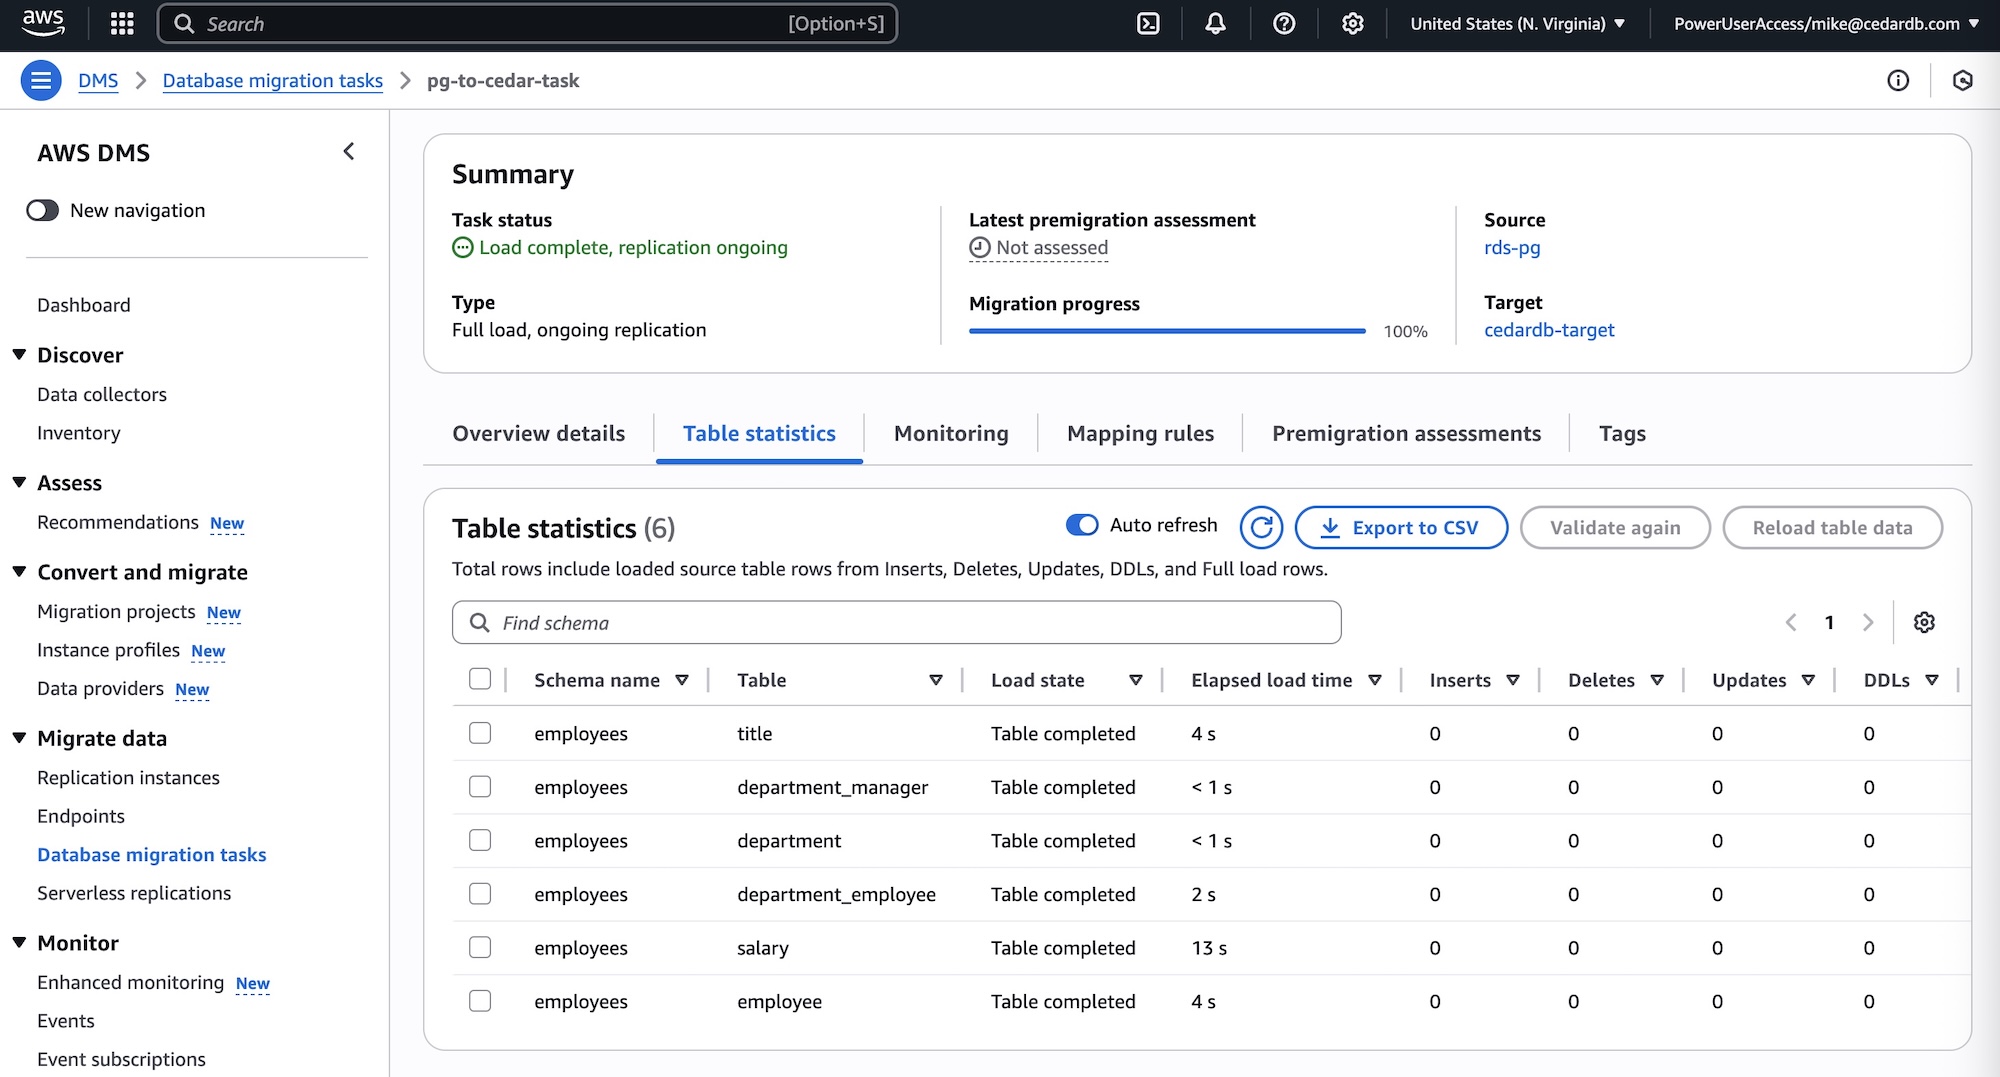Open the notifications bell

point(1215,24)
